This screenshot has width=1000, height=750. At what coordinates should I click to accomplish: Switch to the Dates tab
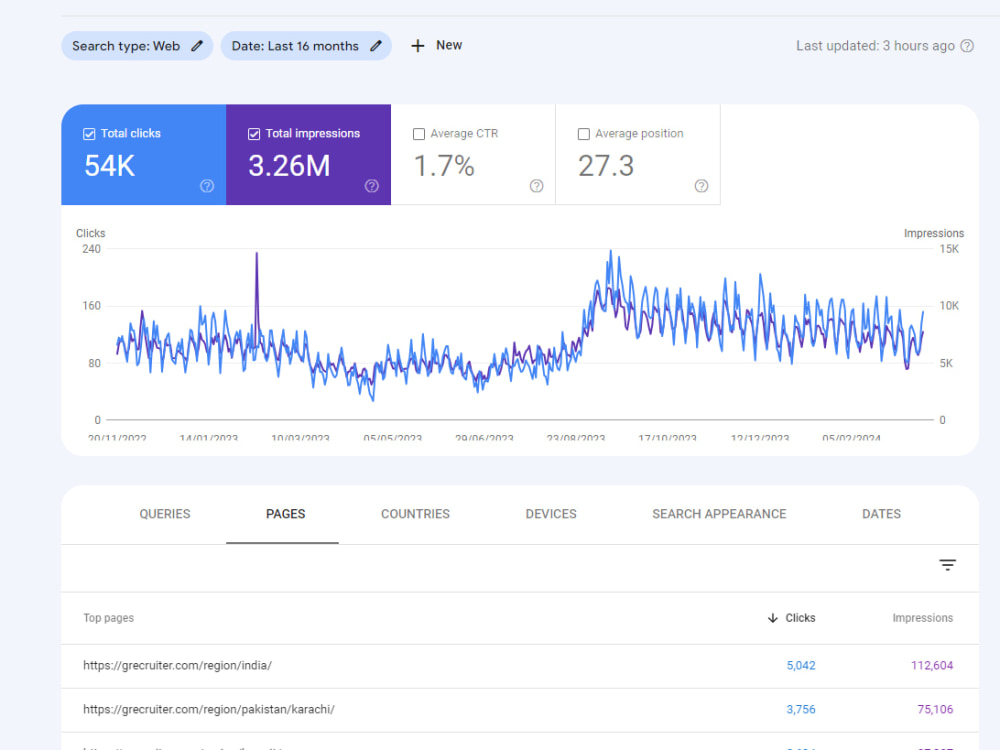(881, 514)
